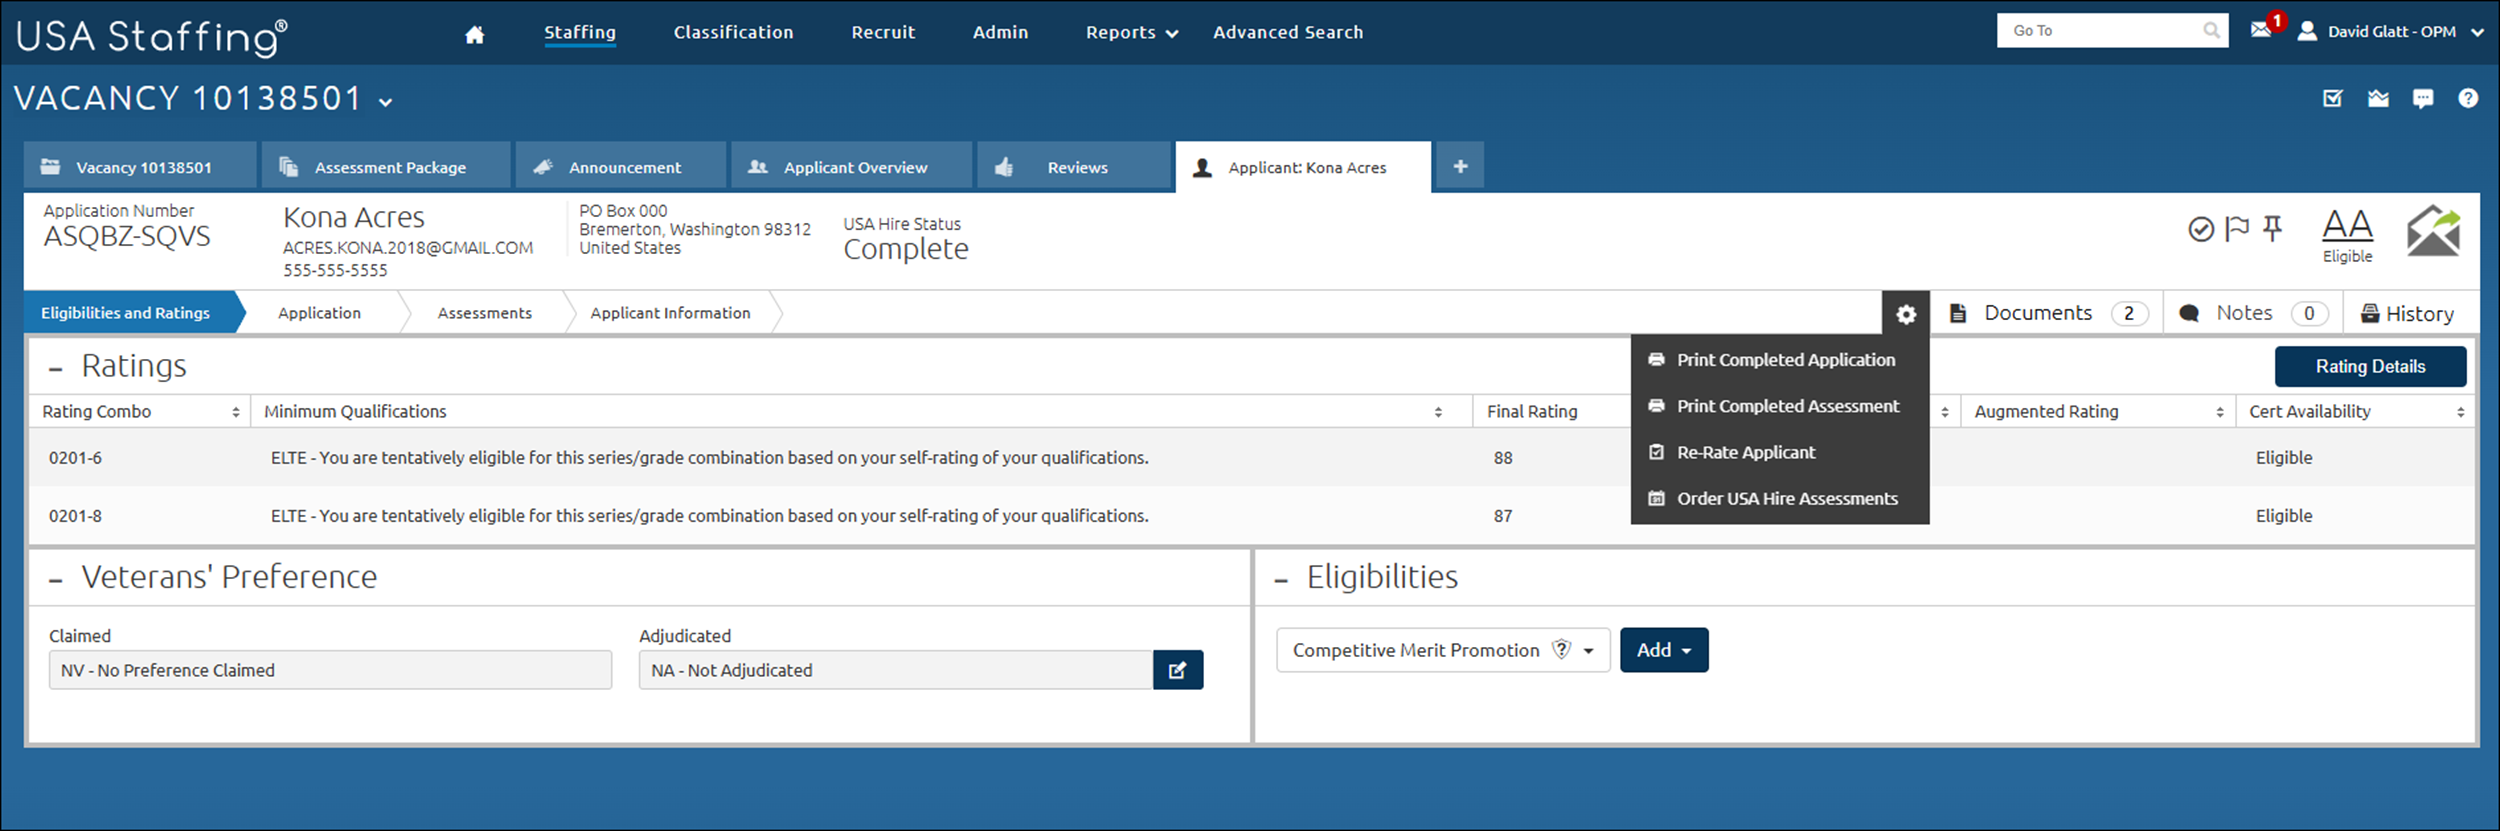Click the Rating Details button
Image resolution: width=2500 pixels, height=832 pixels.
pos(2369,366)
